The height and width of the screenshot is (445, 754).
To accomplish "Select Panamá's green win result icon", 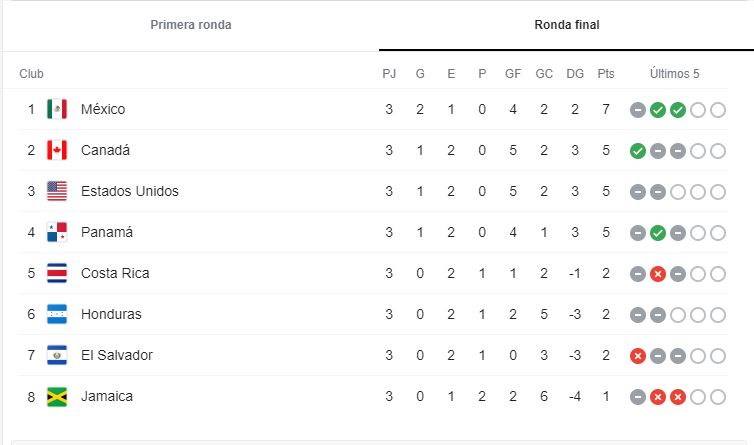I will (658, 233).
